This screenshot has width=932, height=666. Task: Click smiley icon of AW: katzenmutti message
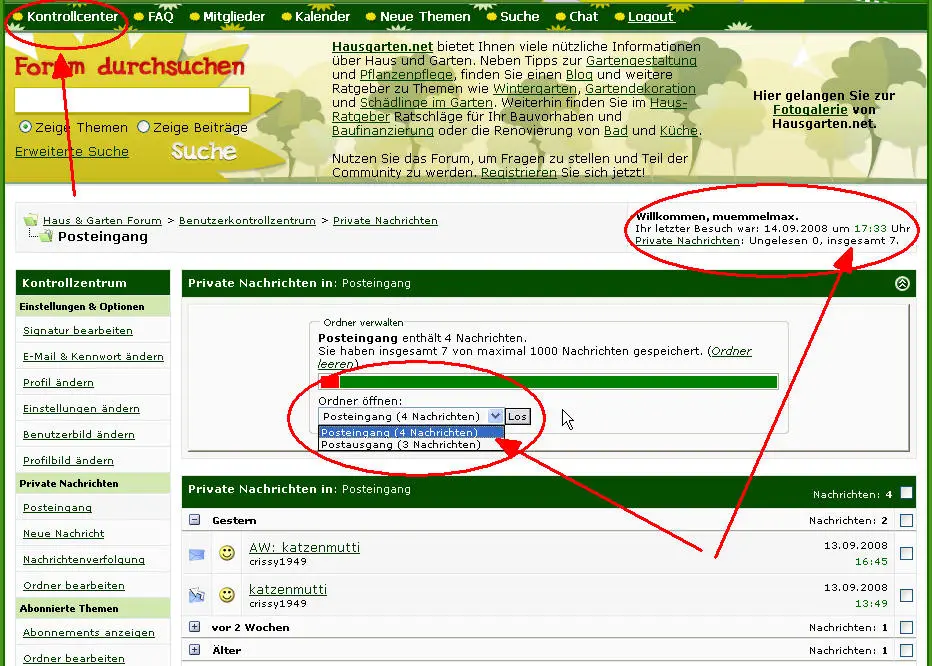coord(226,553)
